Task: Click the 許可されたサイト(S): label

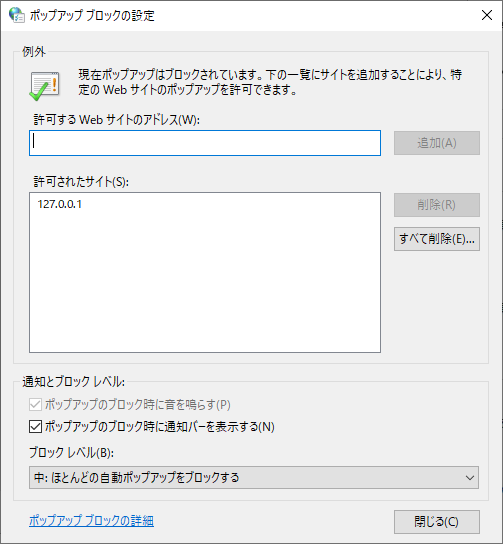Action: pos(81,181)
